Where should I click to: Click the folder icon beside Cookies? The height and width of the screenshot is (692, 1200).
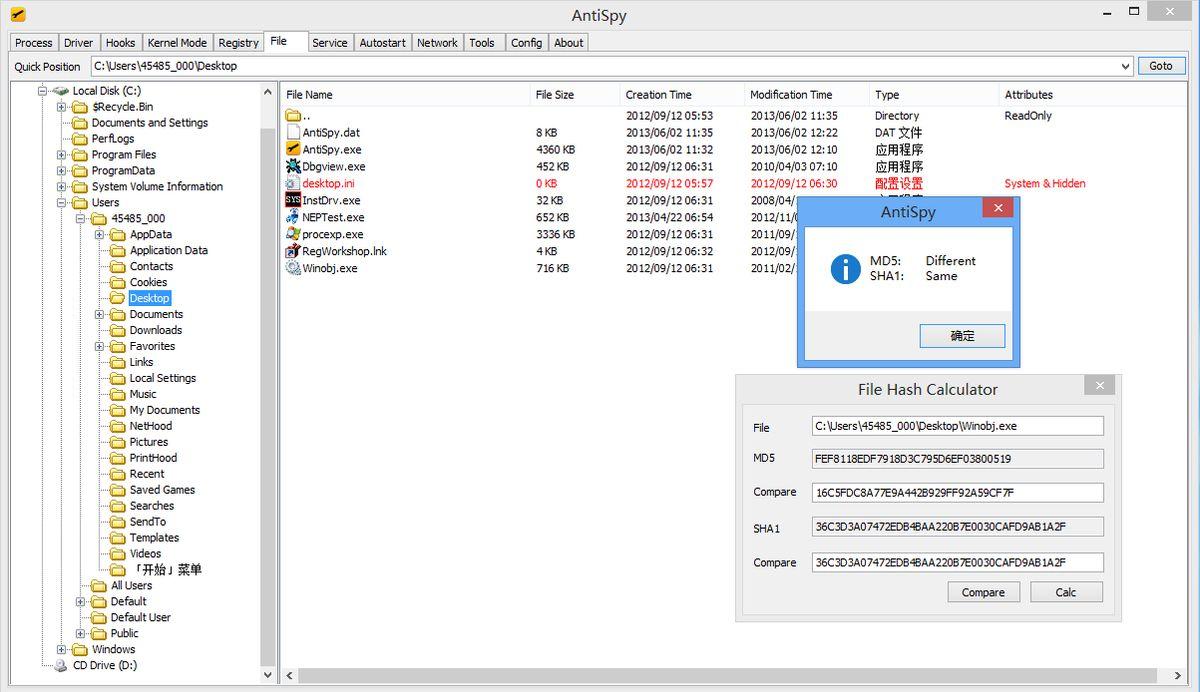118,282
